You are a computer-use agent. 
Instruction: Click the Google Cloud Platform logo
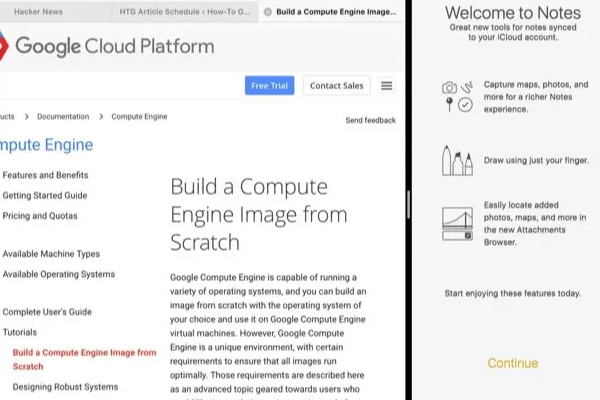click(107, 46)
